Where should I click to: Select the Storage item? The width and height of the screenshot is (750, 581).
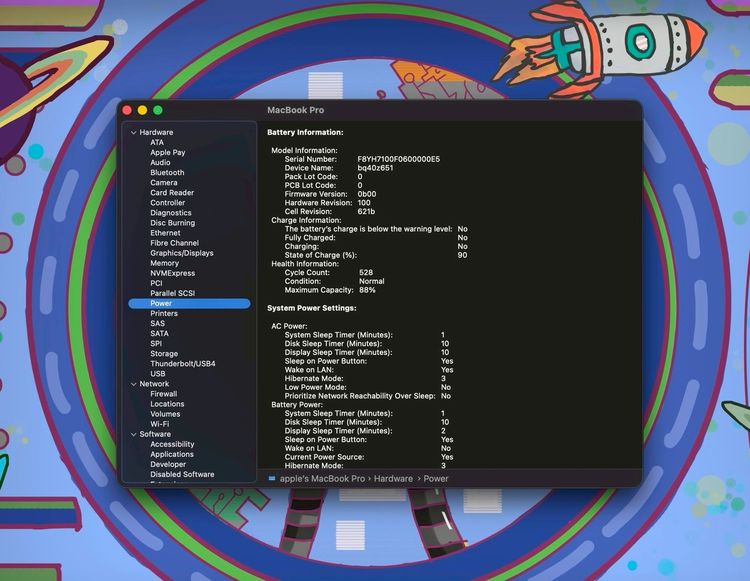tap(164, 354)
